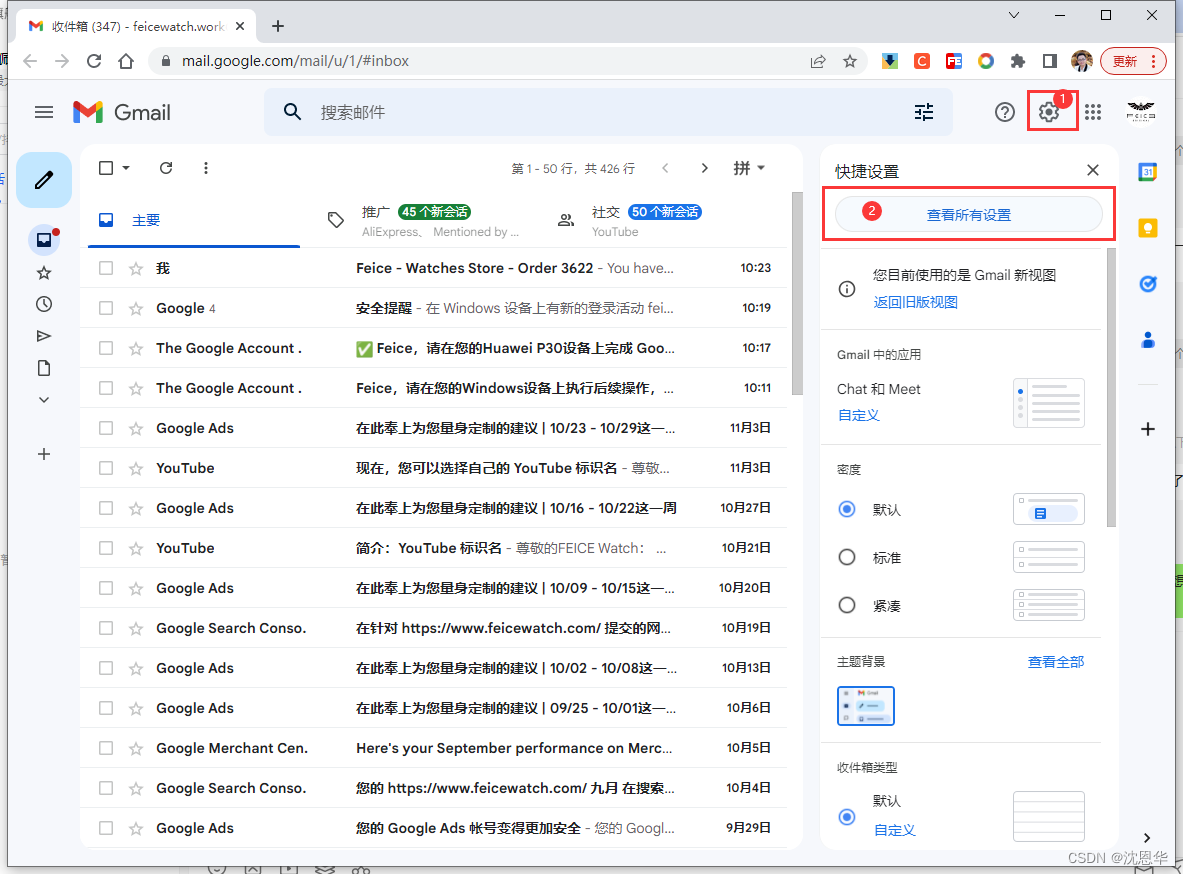Check the email from 我 at 10:23
Viewport: 1183px width, 874px height.
point(106,268)
